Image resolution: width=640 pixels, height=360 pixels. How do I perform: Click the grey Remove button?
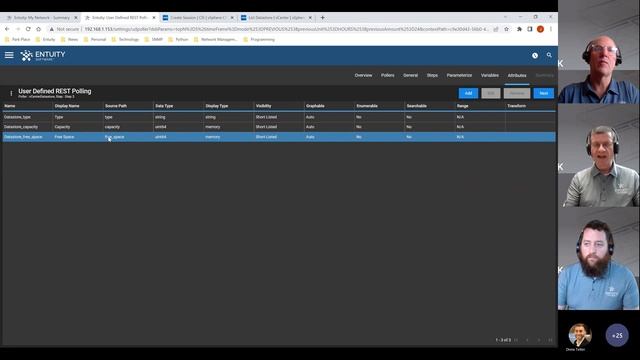coord(517,93)
